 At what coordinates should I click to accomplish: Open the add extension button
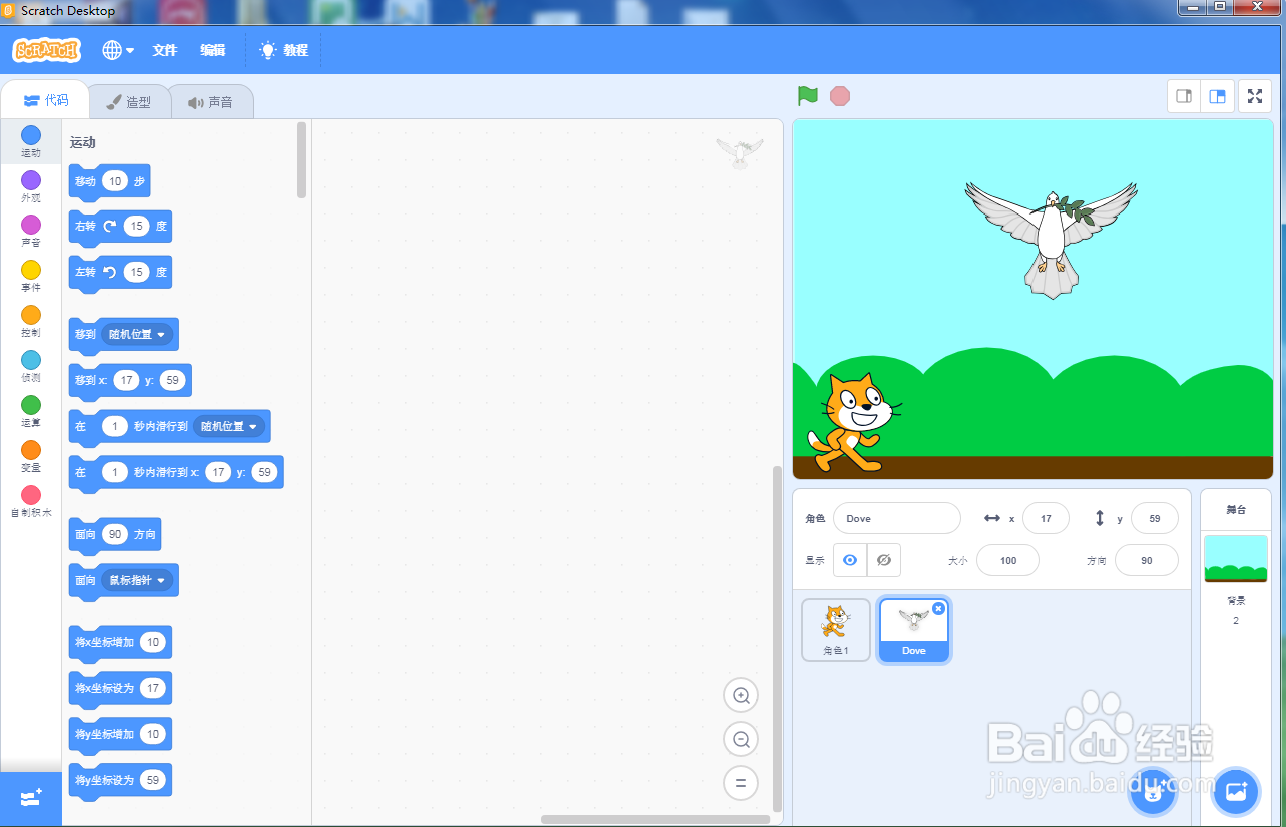31,798
